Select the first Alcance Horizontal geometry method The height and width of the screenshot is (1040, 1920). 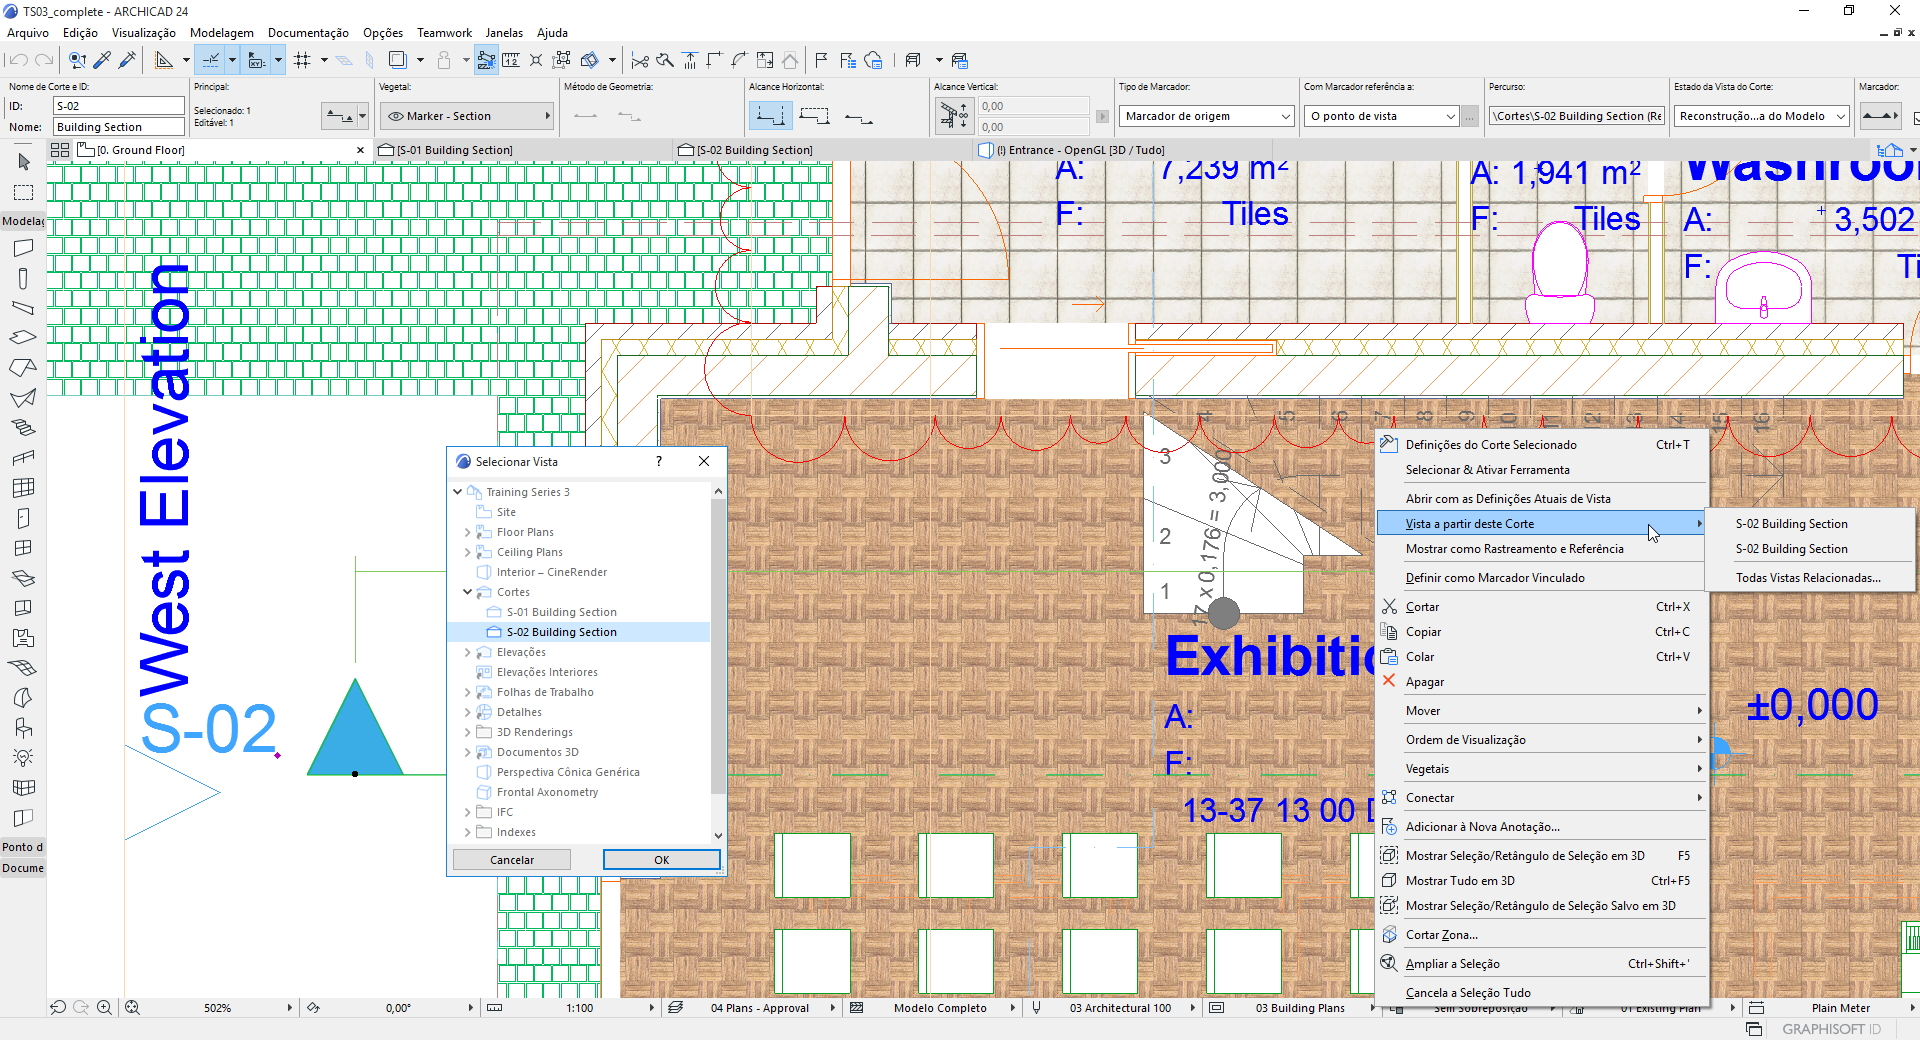click(771, 115)
